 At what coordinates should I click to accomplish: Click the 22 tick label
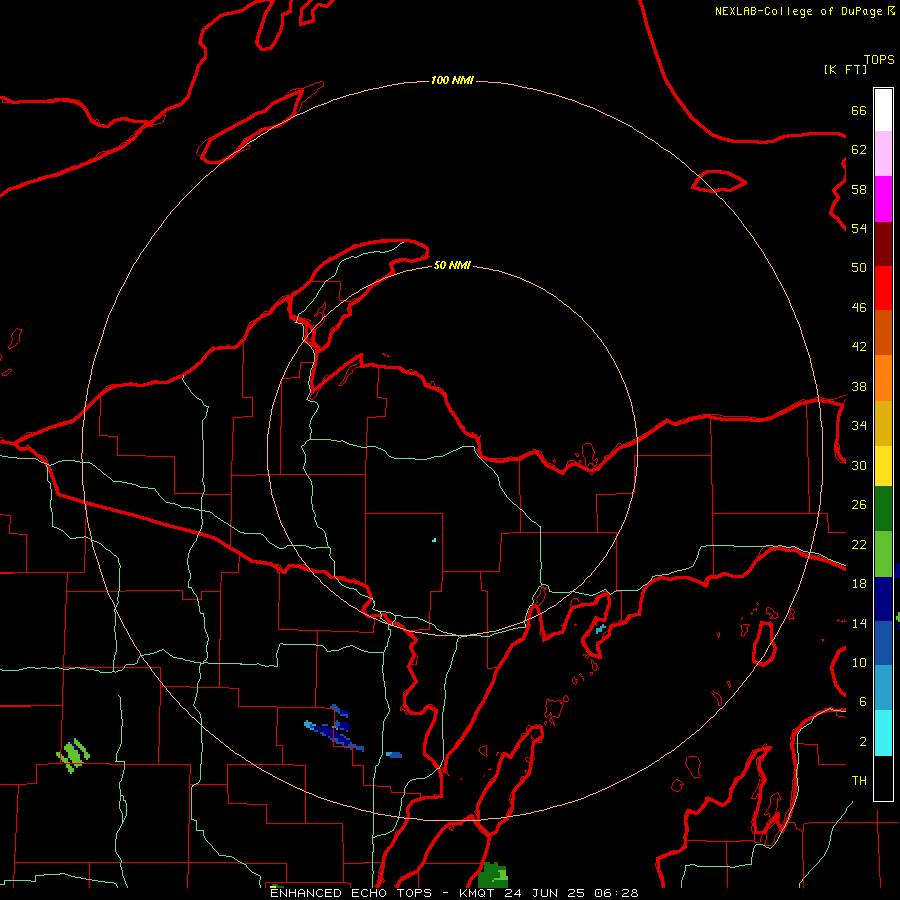click(x=859, y=544)
